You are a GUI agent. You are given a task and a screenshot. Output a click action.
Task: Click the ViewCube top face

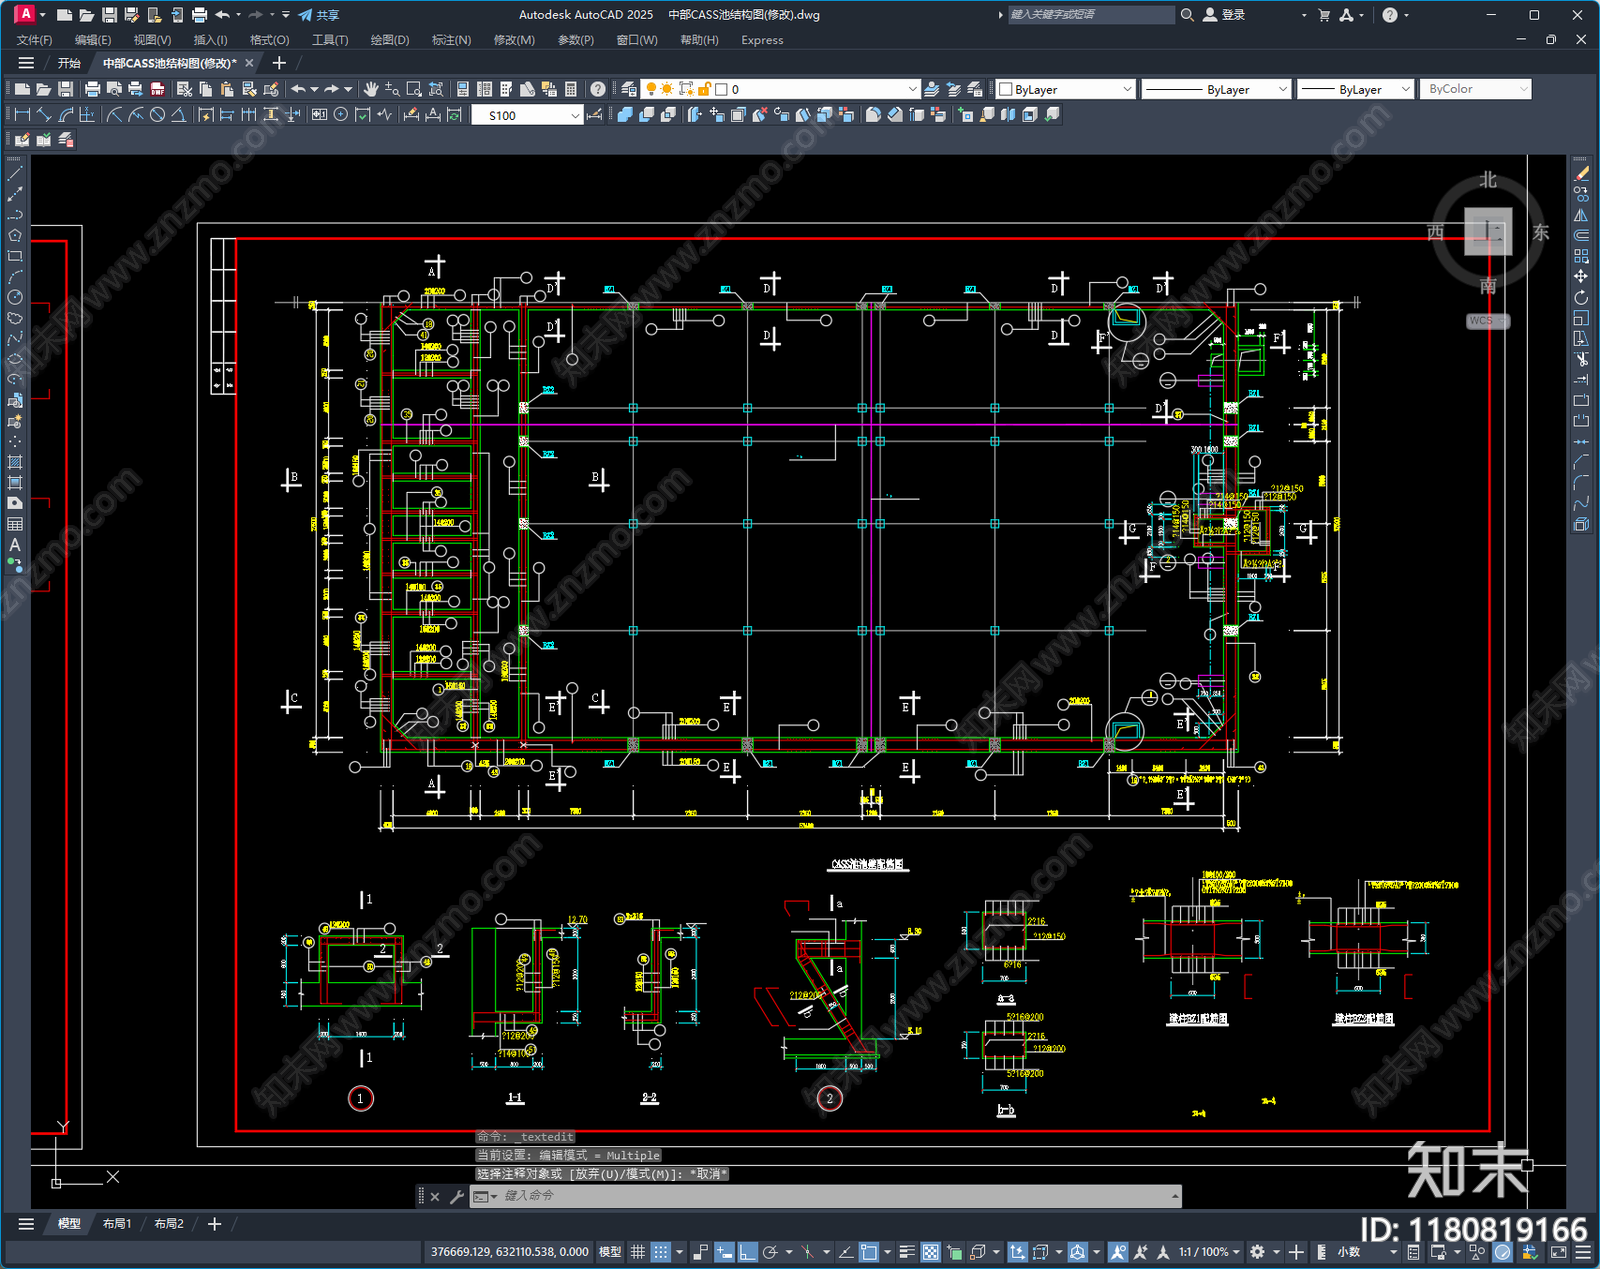pos(1488,232)
